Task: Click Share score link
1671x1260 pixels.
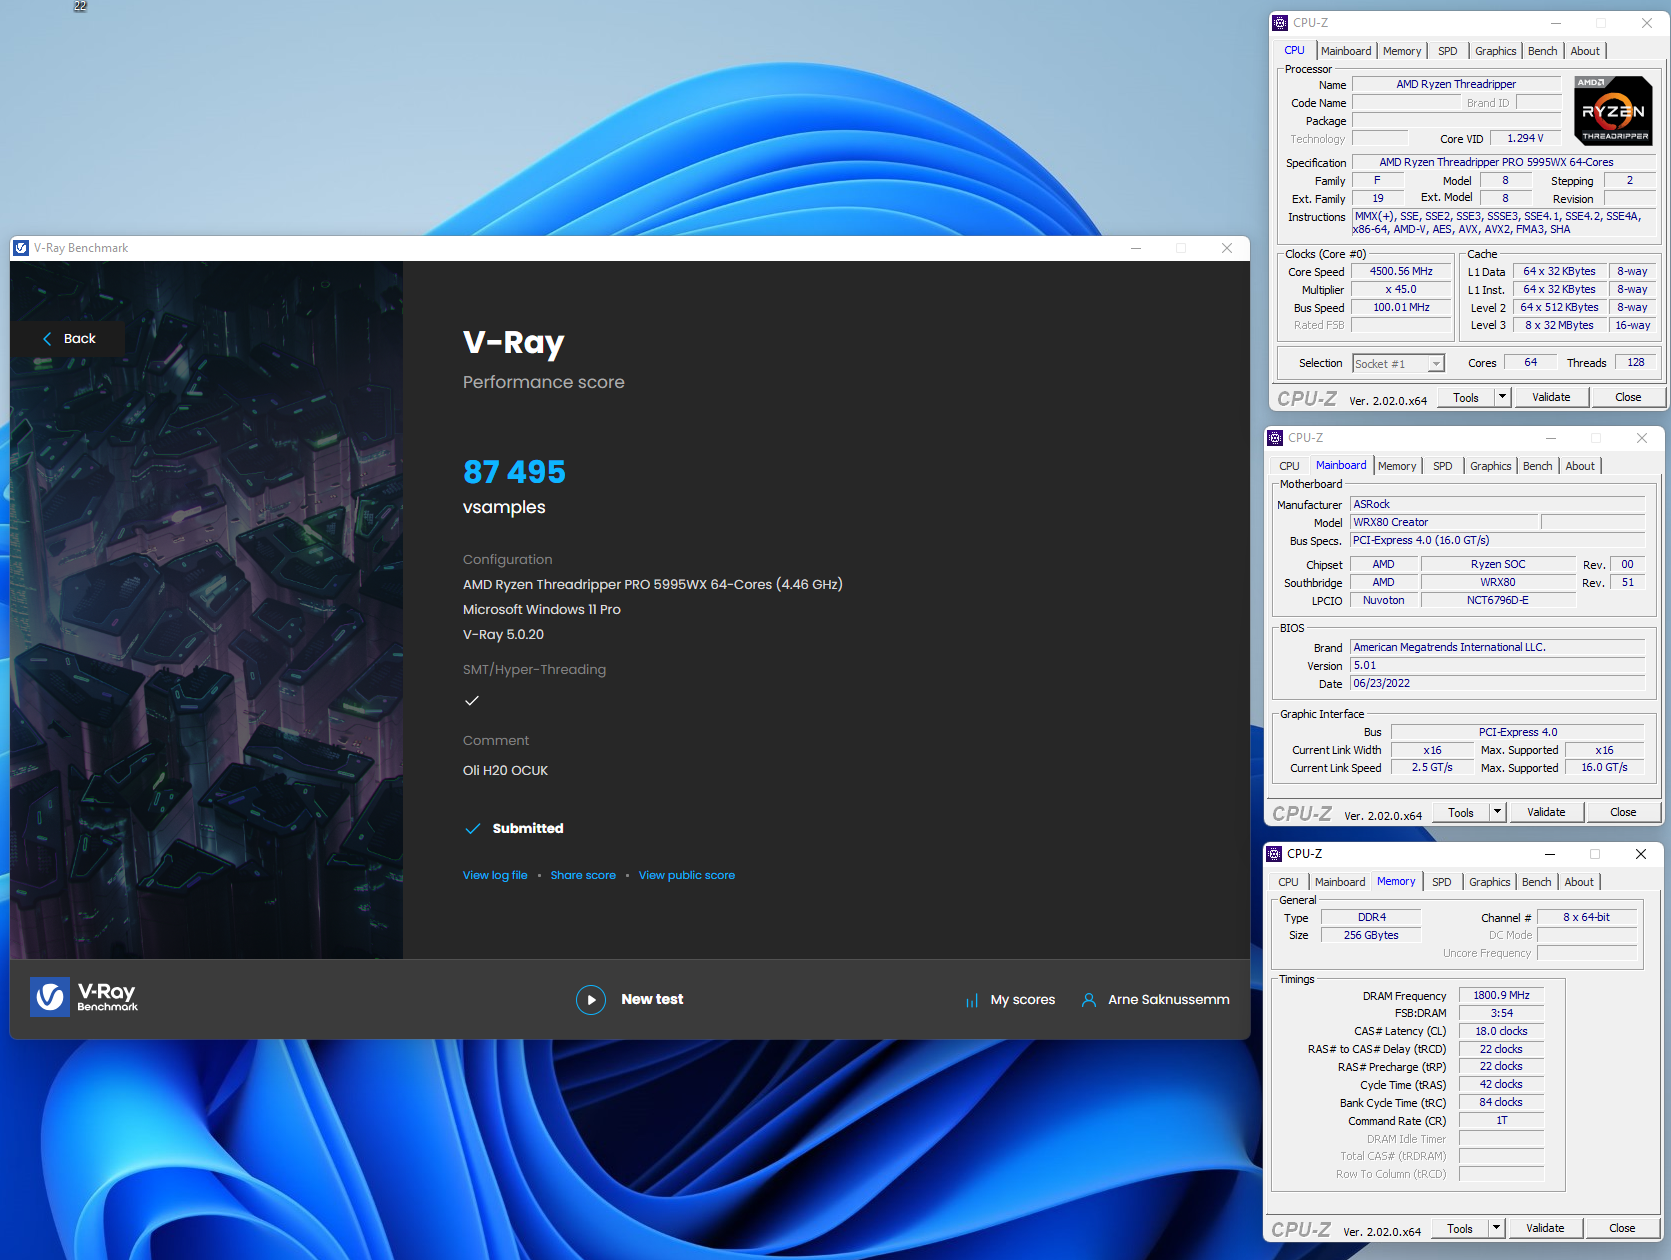Action: pos(583,876)
